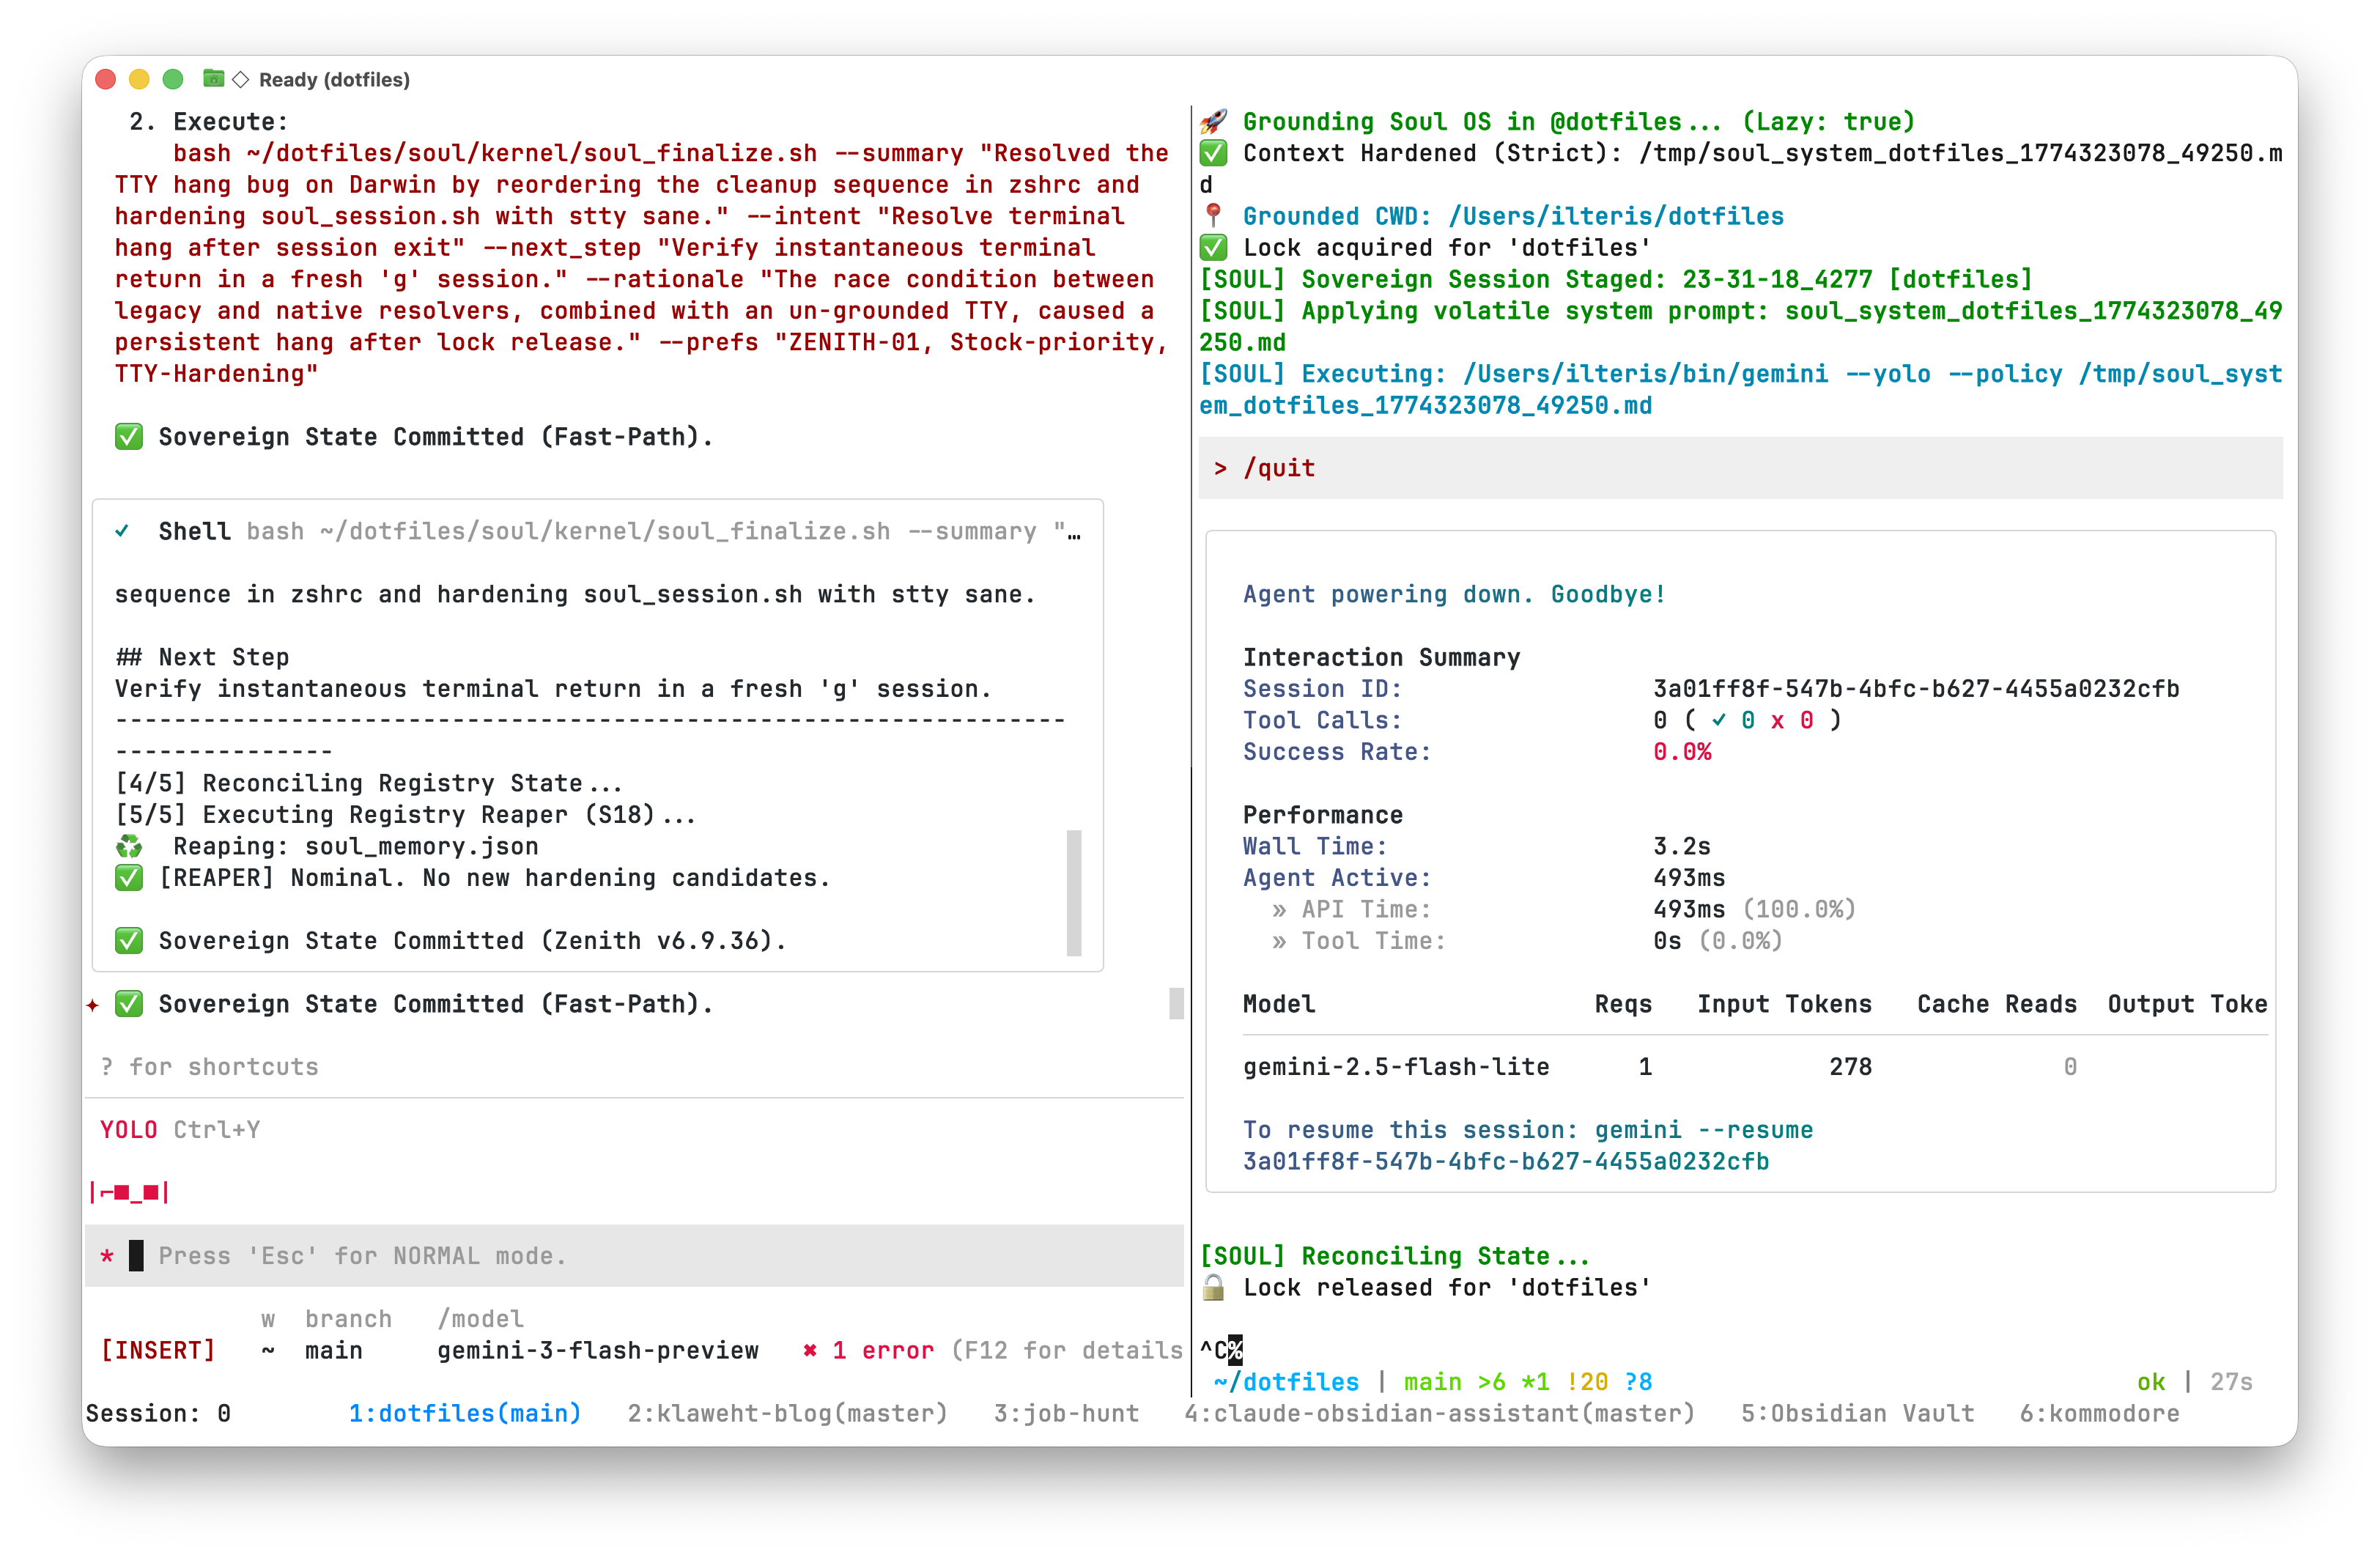Click the sparkle icon beside Fast-Path commit
Viewport: 2380px width, 1555px height.
coord(92,1005)
